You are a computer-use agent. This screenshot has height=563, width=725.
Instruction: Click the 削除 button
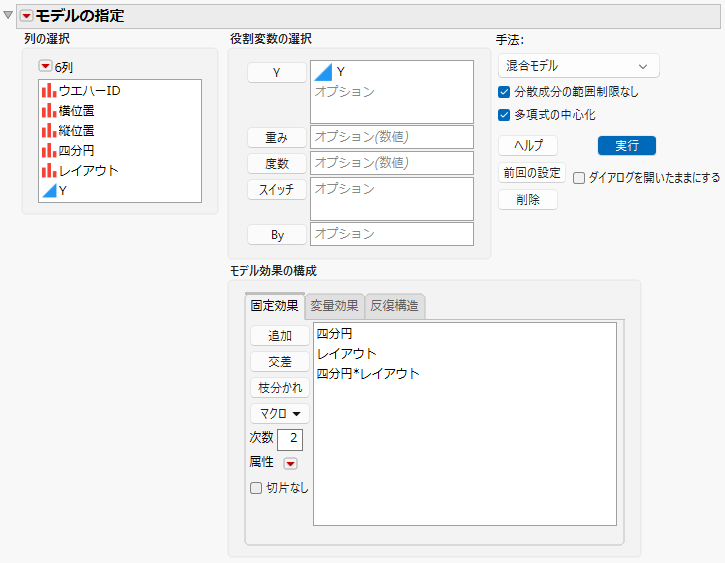click(528, 200)
